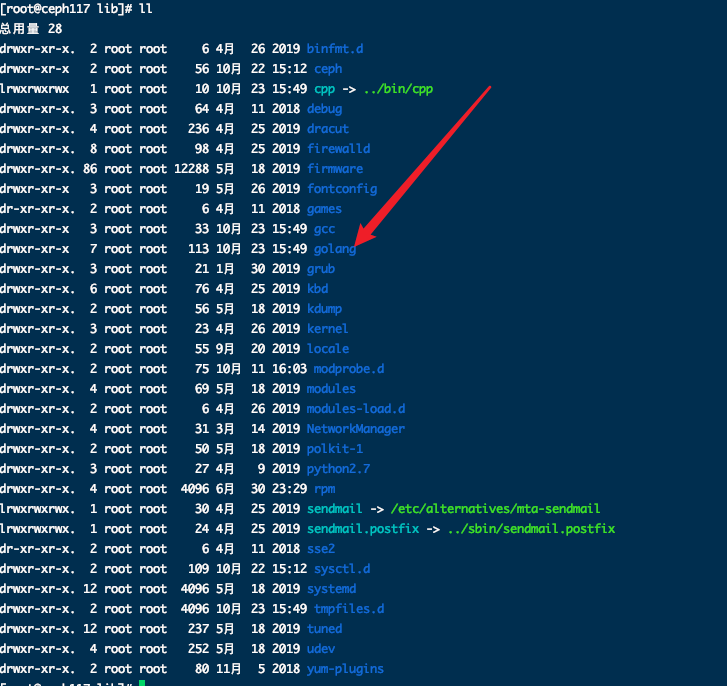The image size is (727, 686).
Task: Click the modprobe.d directory name
Action: pyautogui.click(x=349, y=368)
